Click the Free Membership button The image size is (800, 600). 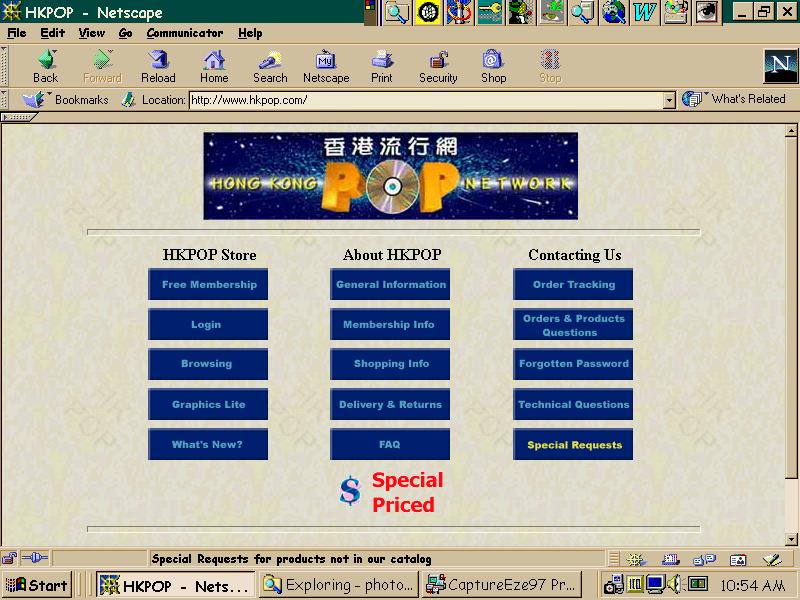pyautogui.click(x=208, y=284)
